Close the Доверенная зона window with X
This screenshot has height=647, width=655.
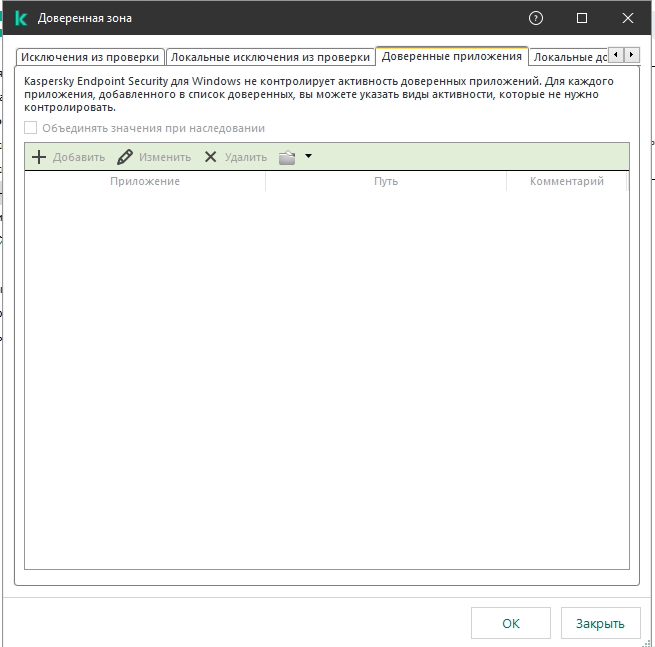(x=627, y=18)
